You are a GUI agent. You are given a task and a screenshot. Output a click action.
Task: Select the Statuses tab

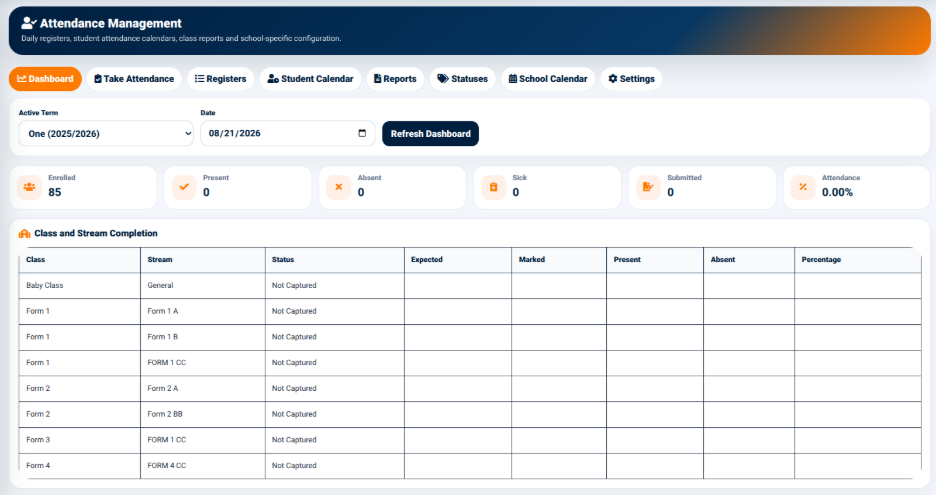pyautogui.click(x=463, y=79)
